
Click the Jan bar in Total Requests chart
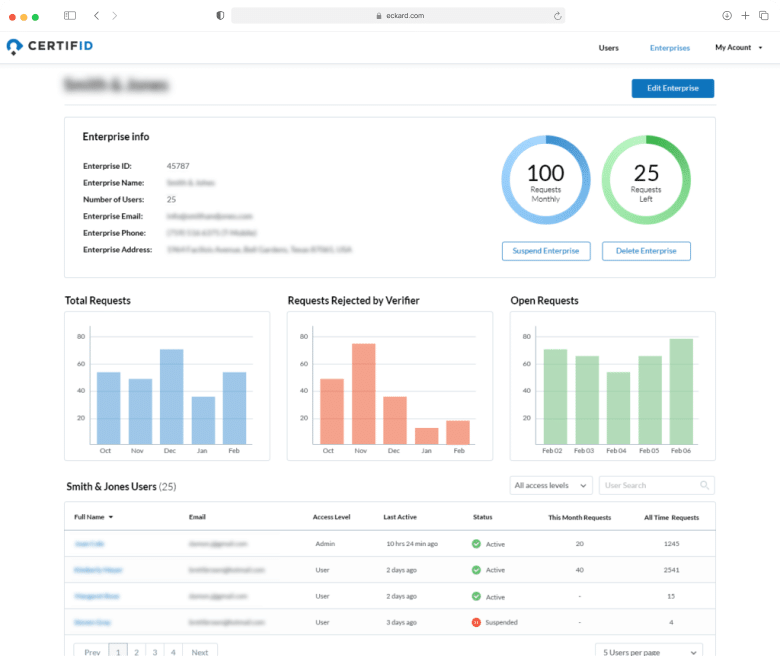203,420
